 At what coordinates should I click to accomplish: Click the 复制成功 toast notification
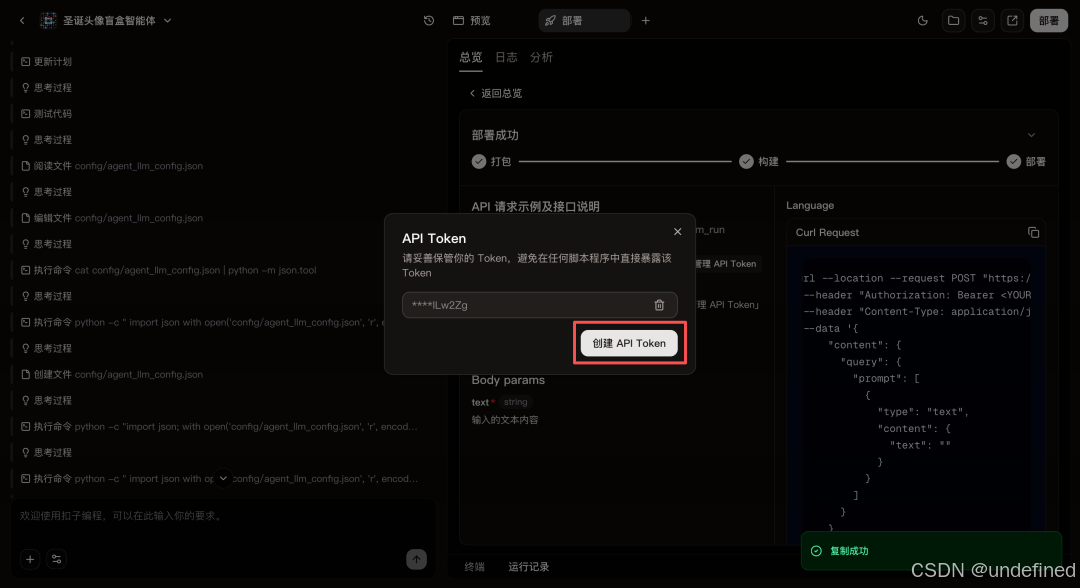coord(931,551)
